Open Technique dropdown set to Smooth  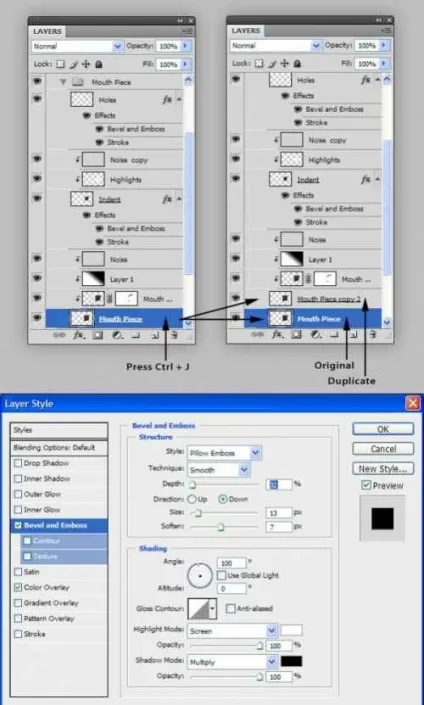click(218, 470)
